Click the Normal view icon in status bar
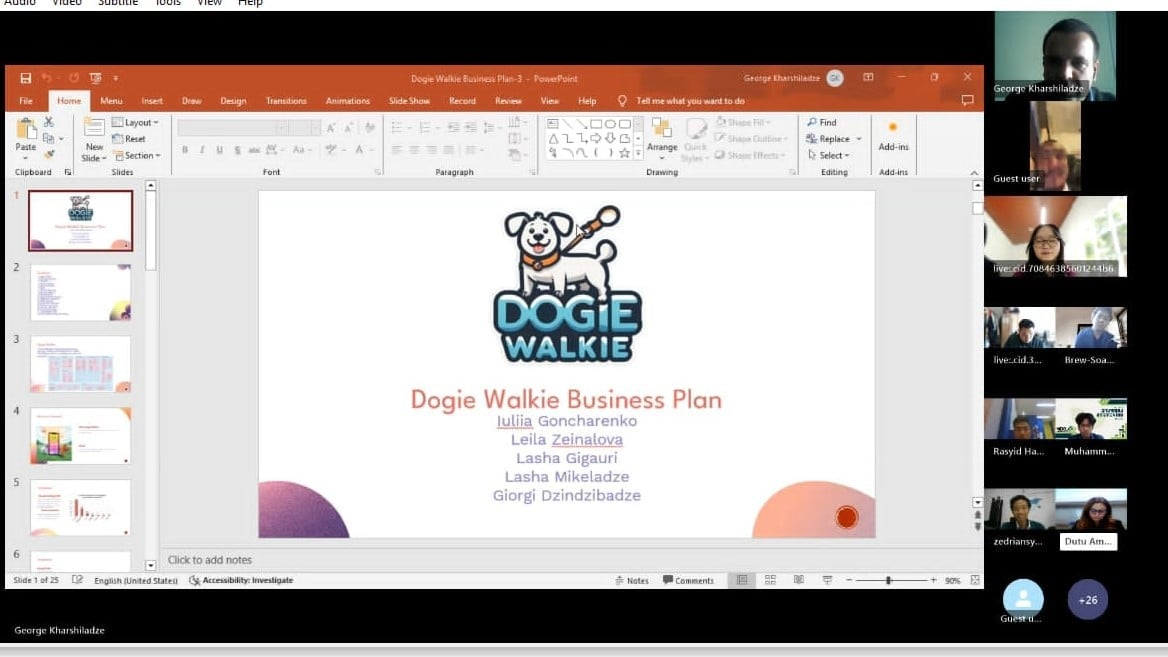Viewport: 1168px width, 657px height. coord(742,580)
